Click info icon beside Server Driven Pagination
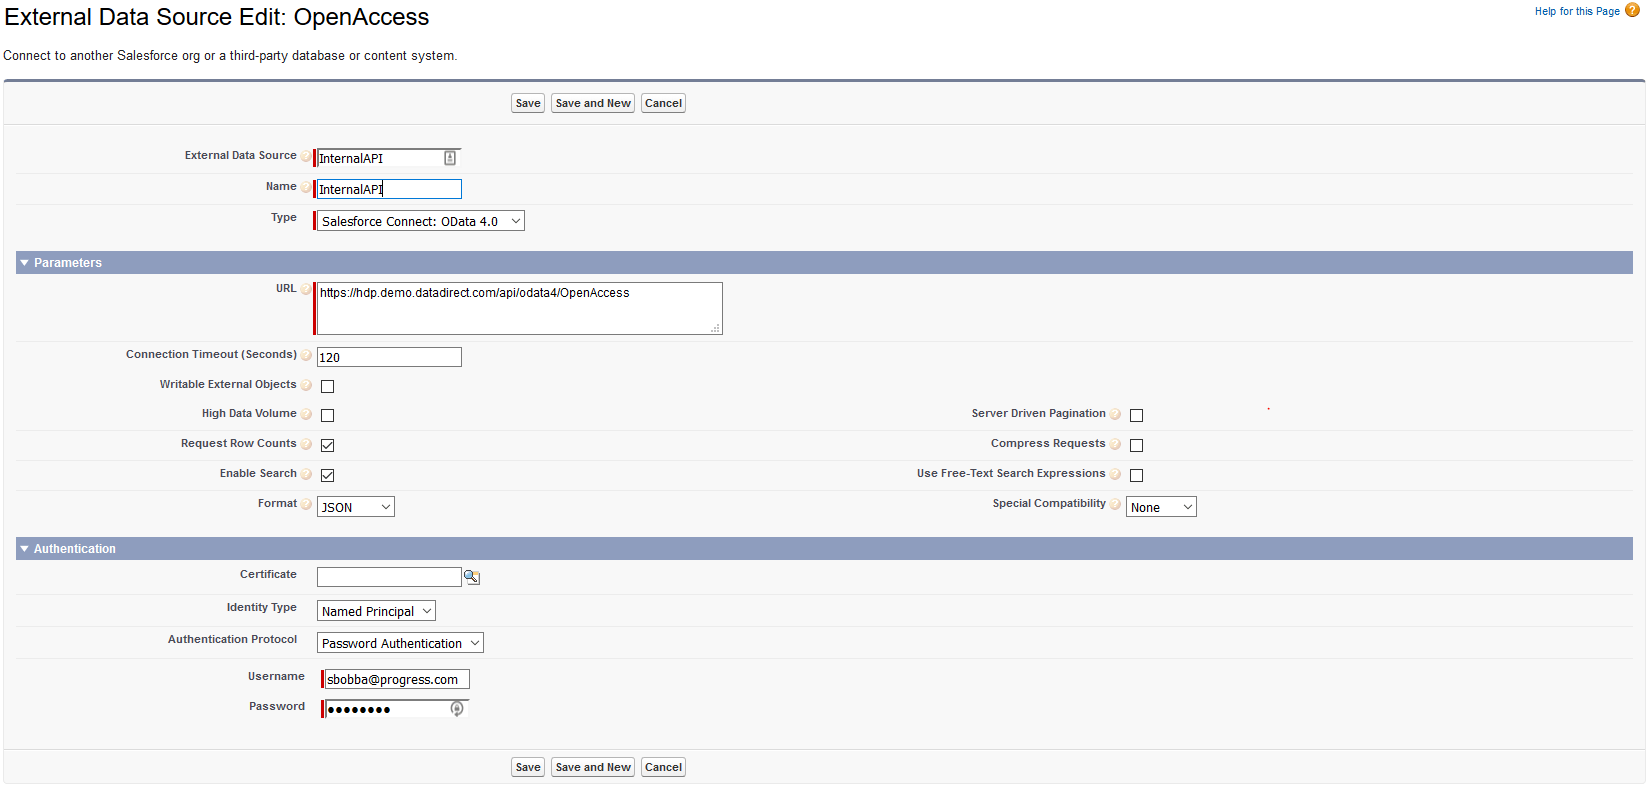 pos(1115,414)
